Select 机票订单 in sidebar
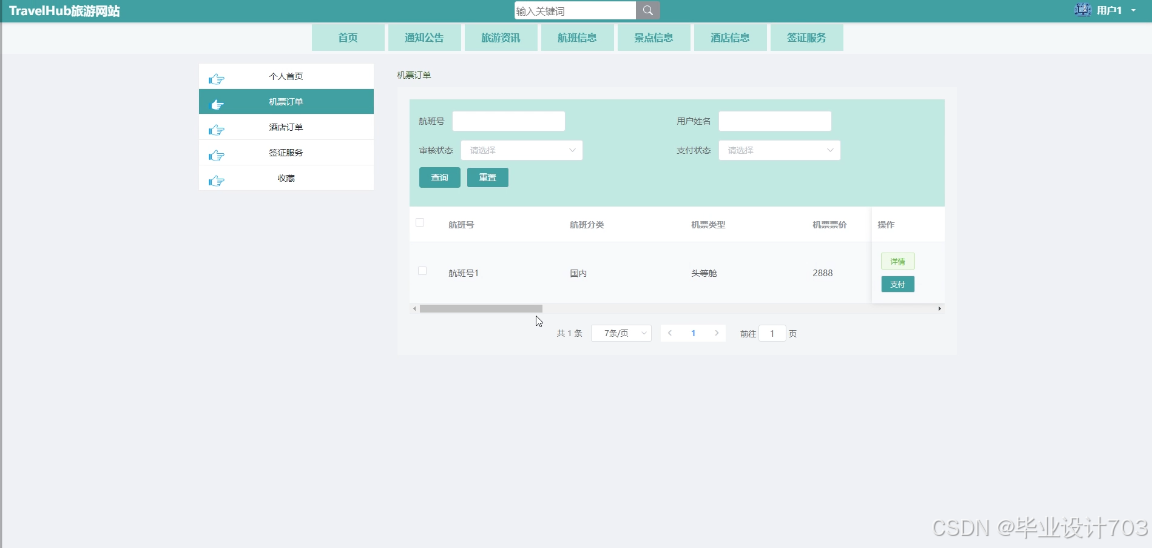 [287, 101]
